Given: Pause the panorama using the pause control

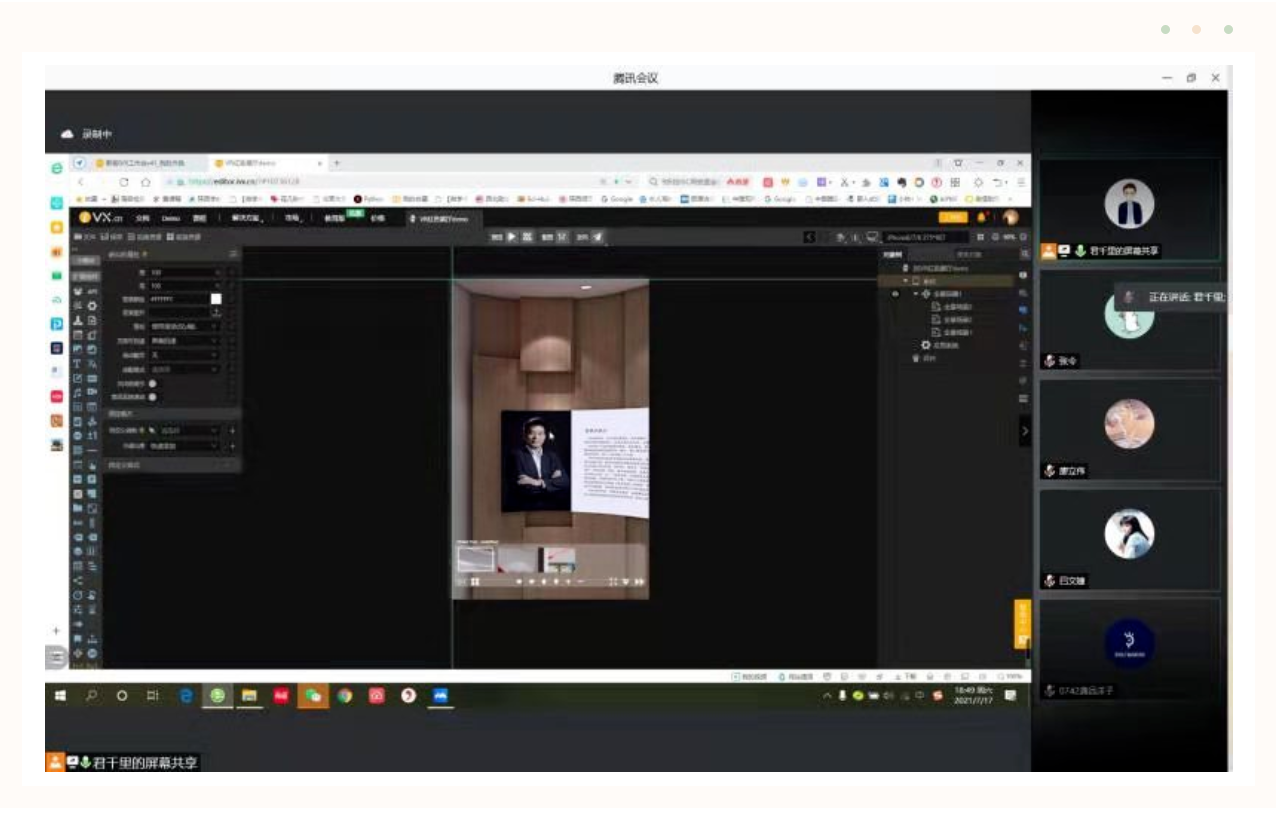Looking at the screenshot, I should click(476, 582).
